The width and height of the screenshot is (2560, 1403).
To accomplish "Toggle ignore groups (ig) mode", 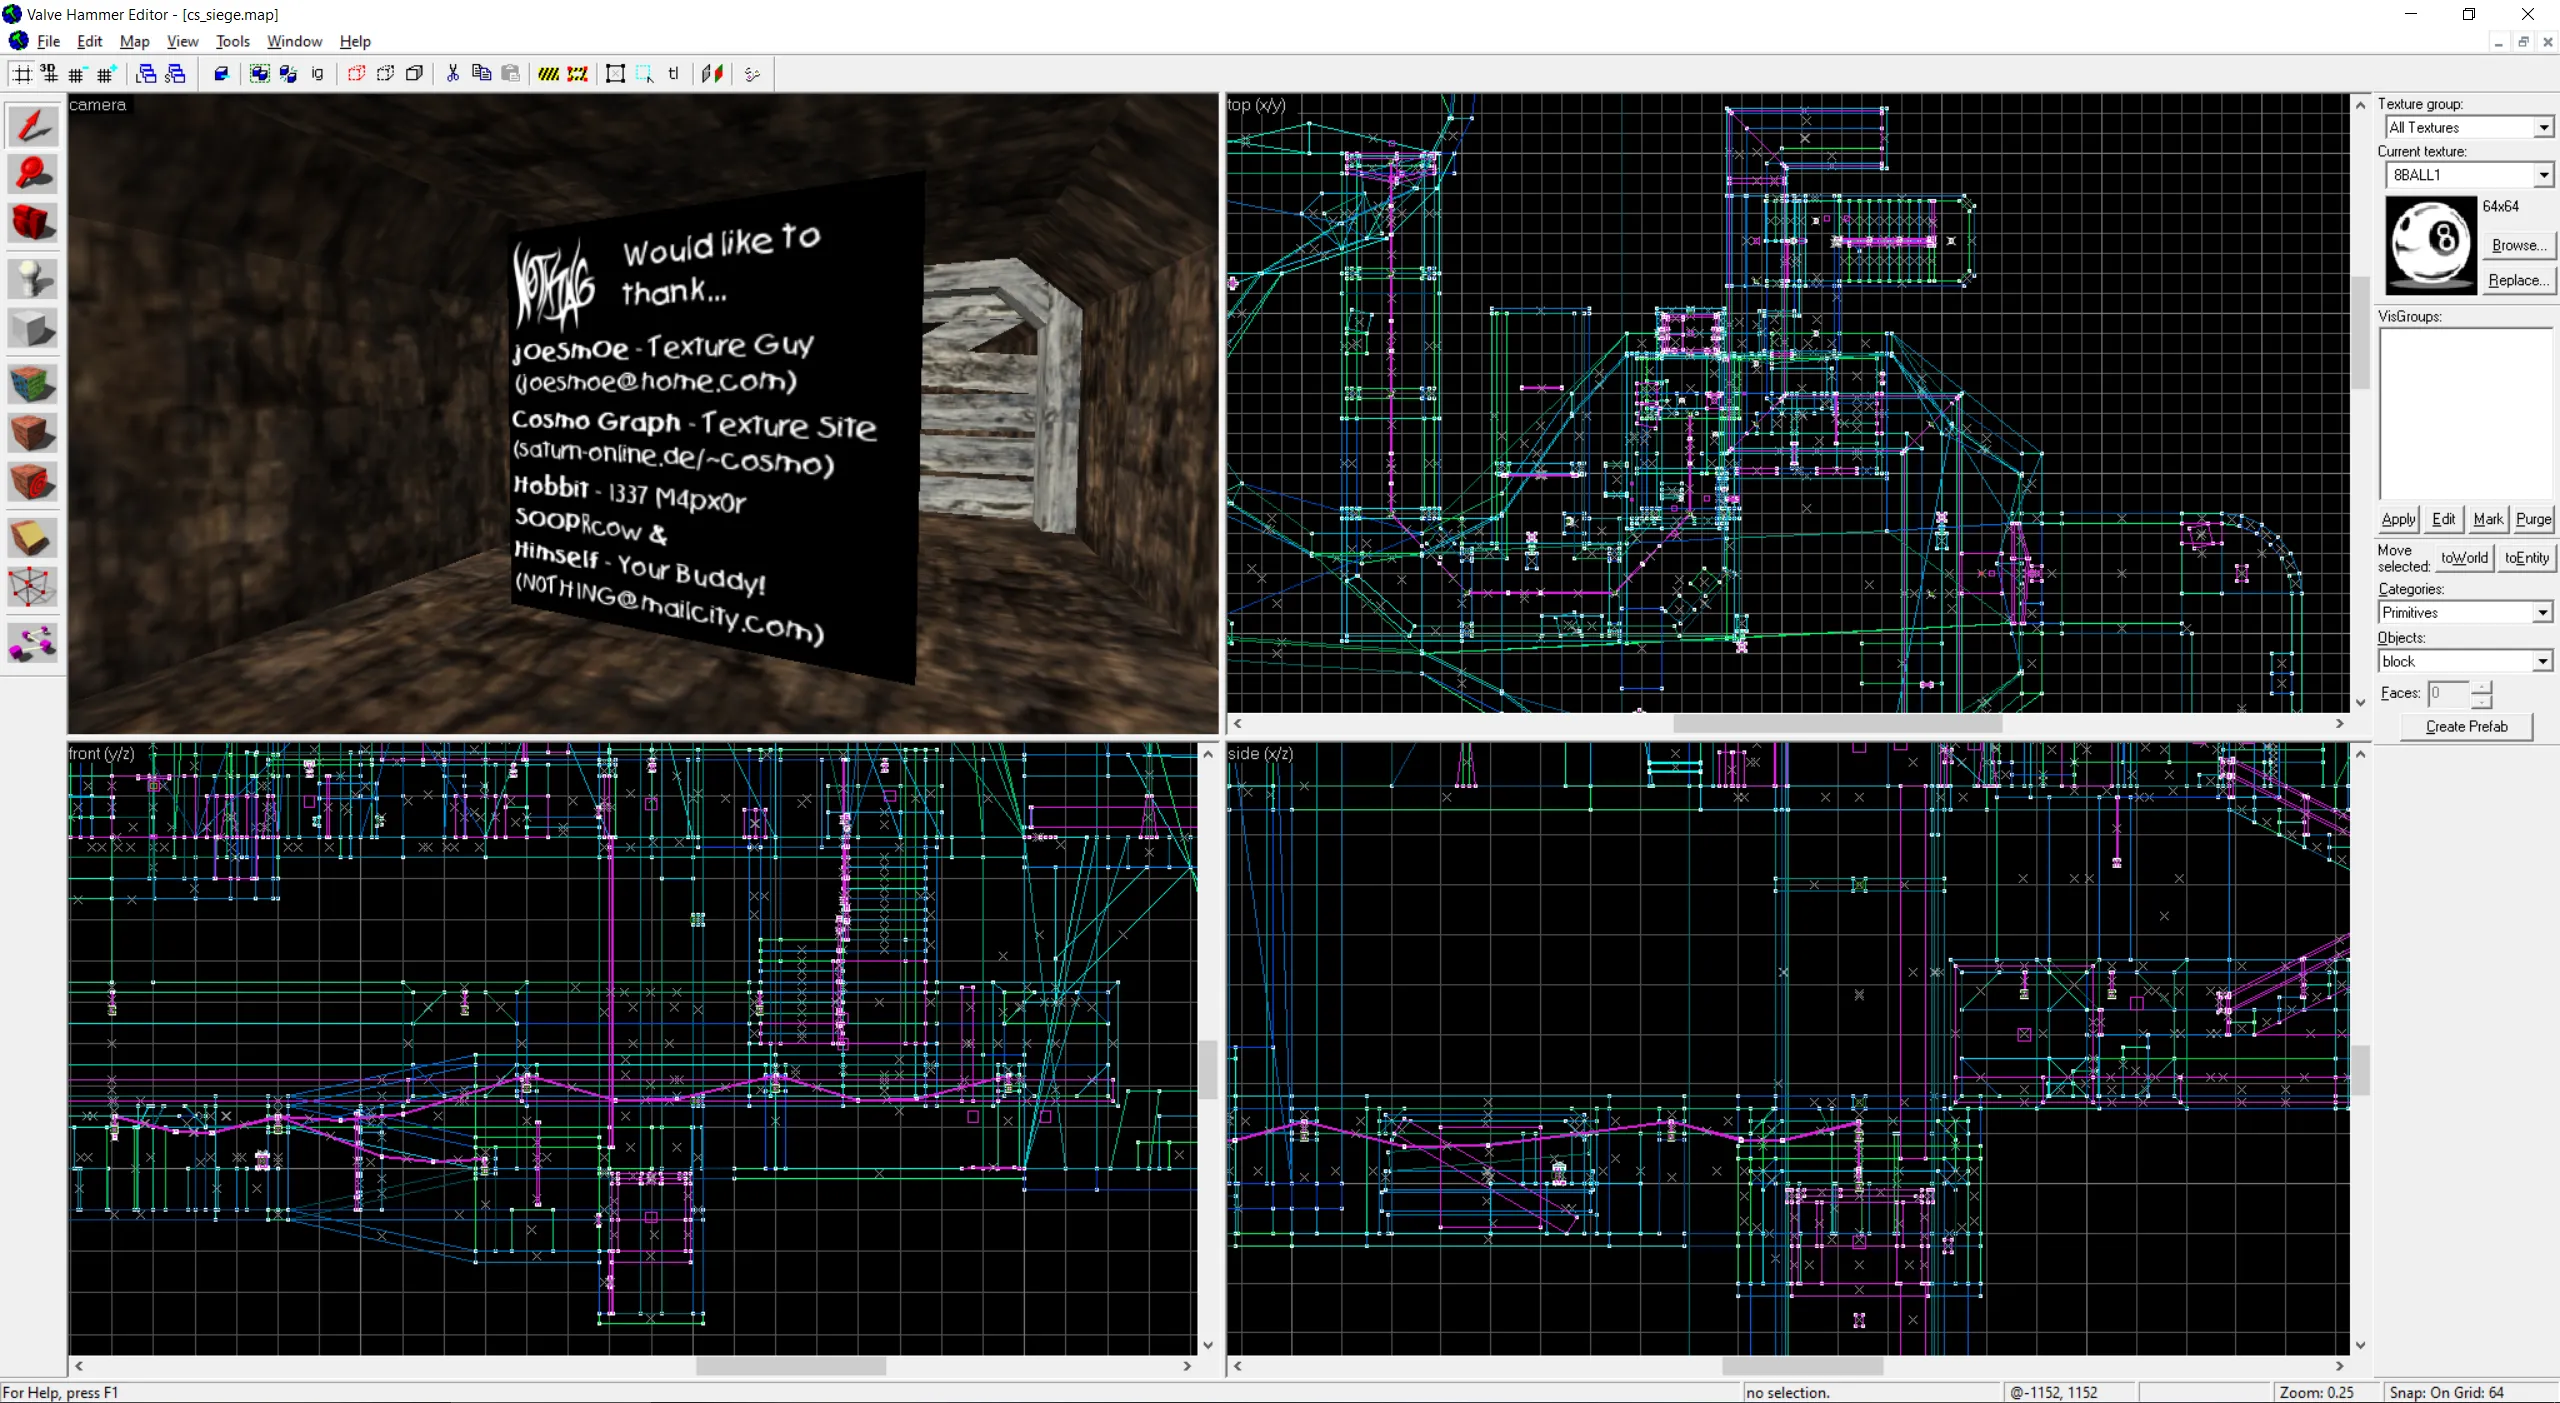I will [x=318, y=73].
